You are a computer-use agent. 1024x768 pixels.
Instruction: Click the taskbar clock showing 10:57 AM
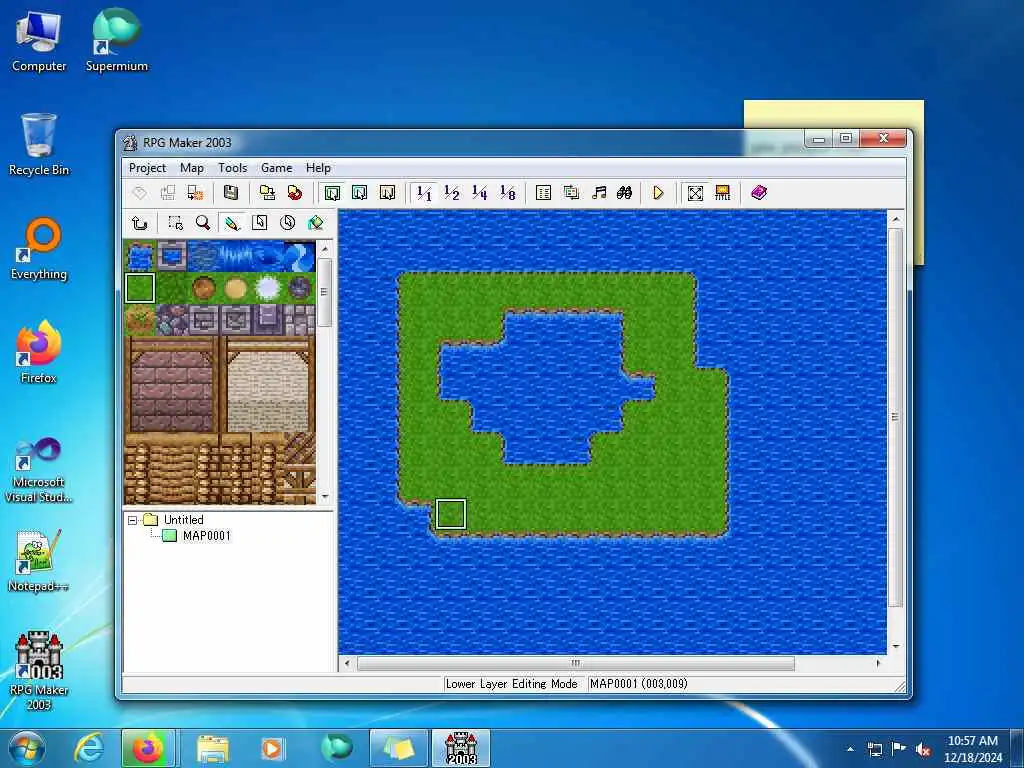(x=972, y=748)
